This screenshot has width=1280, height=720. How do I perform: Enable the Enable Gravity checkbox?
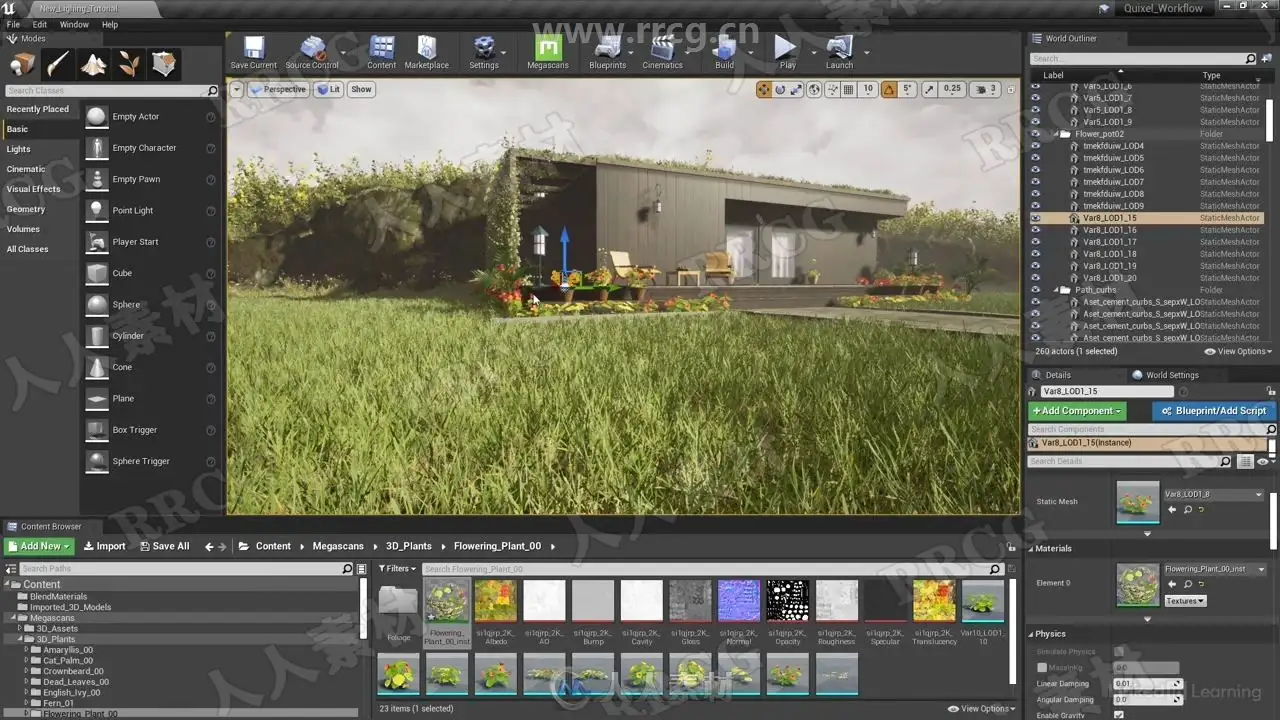point(1119,715)
